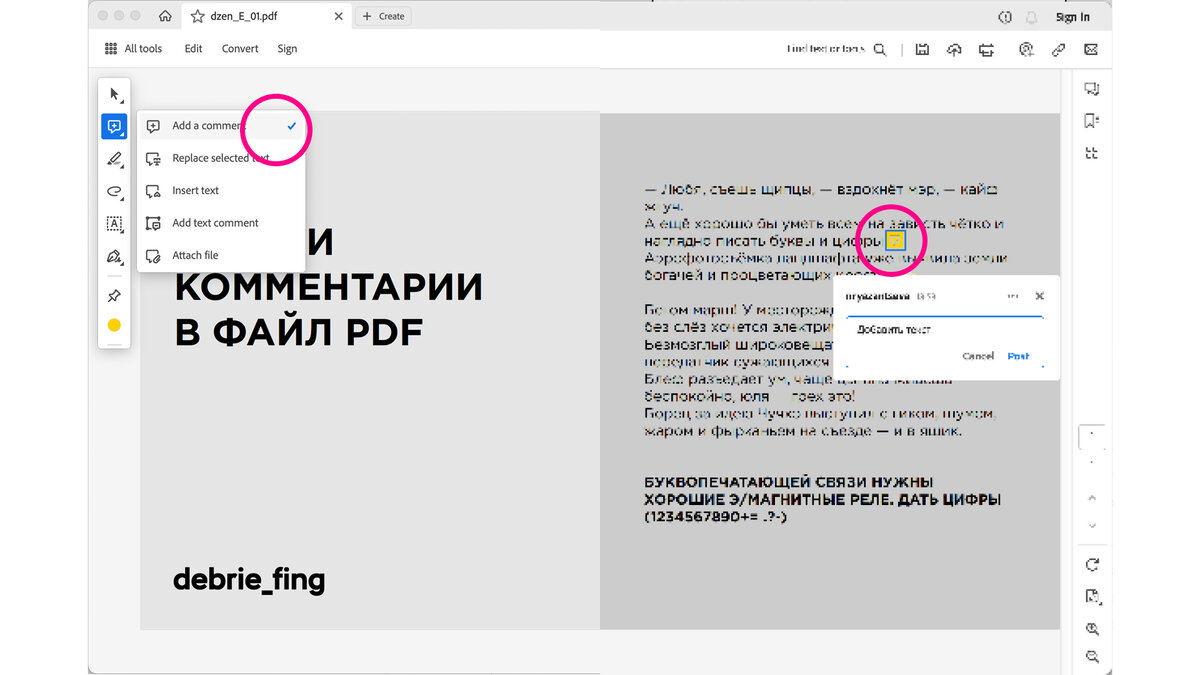Click the yellow color swatch

[x=114, y=325]
